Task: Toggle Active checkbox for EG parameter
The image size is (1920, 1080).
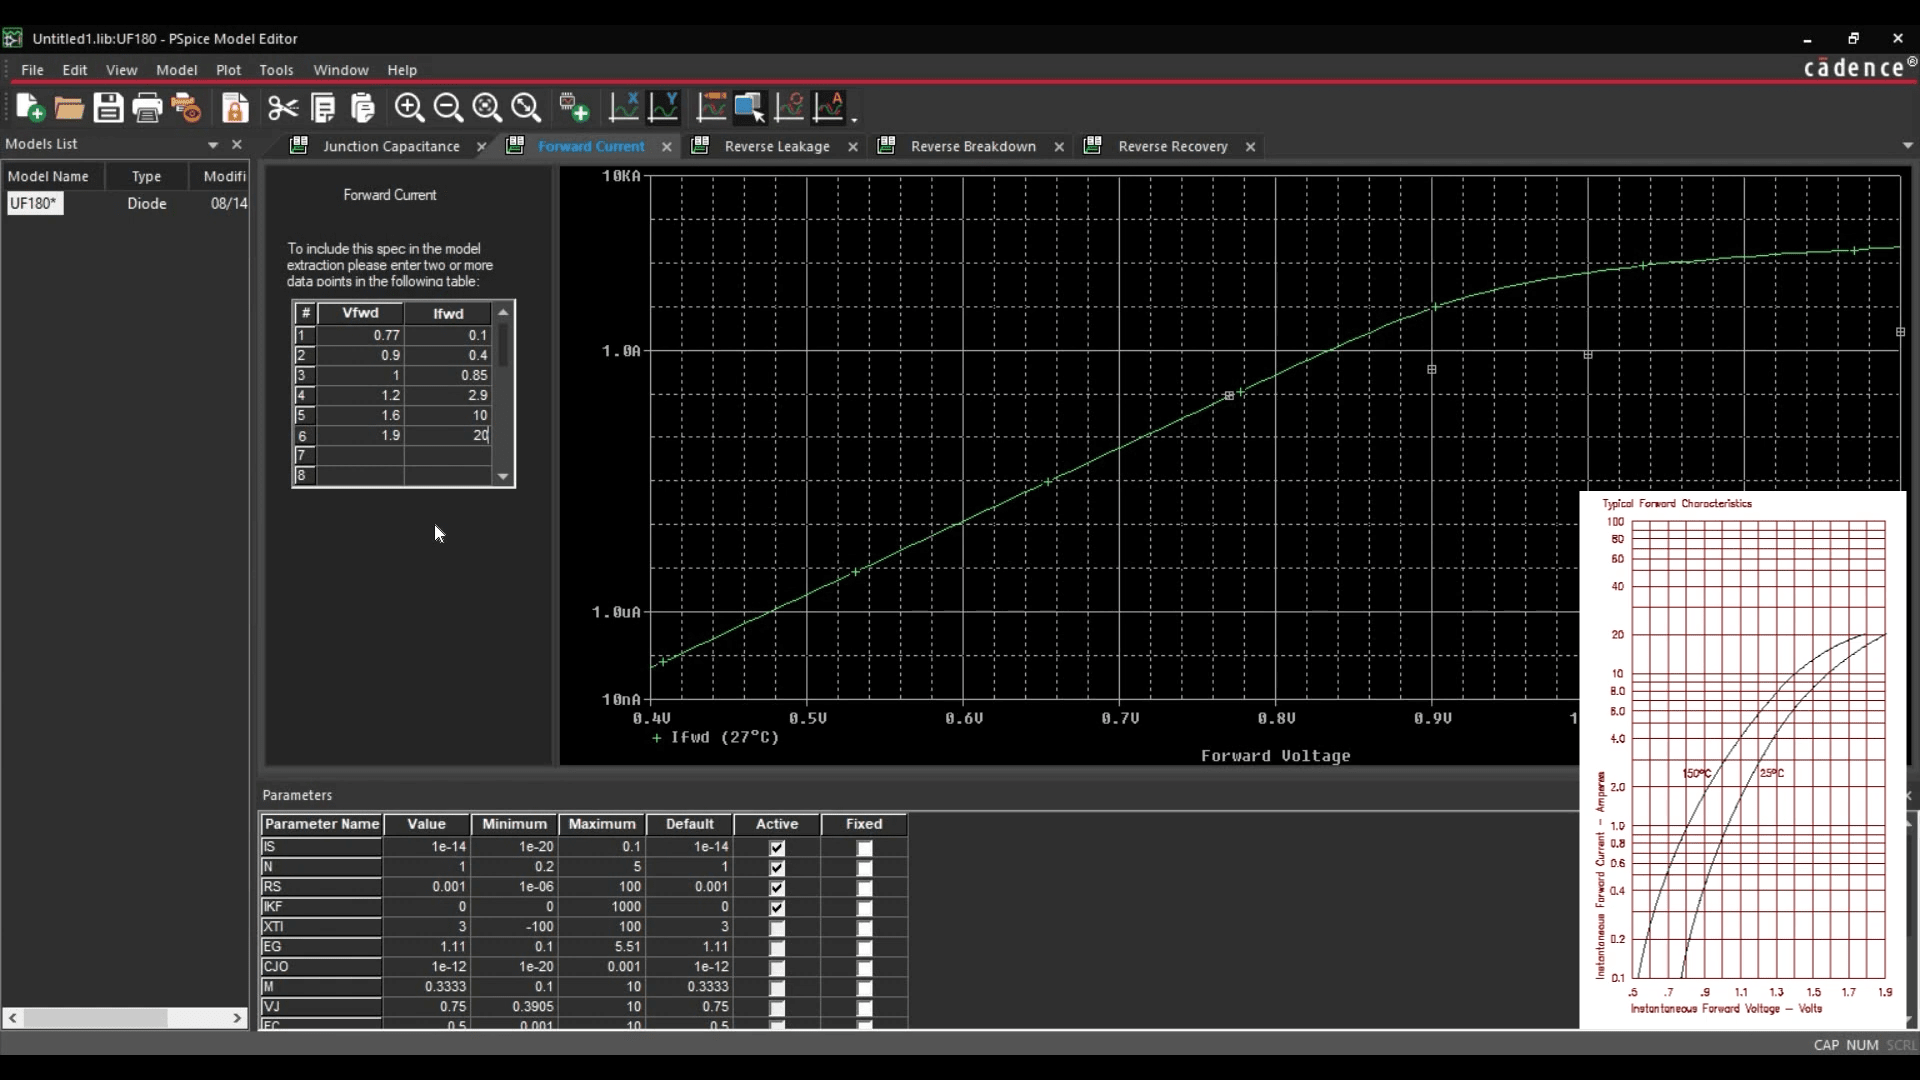Action: tap(777, 948)
